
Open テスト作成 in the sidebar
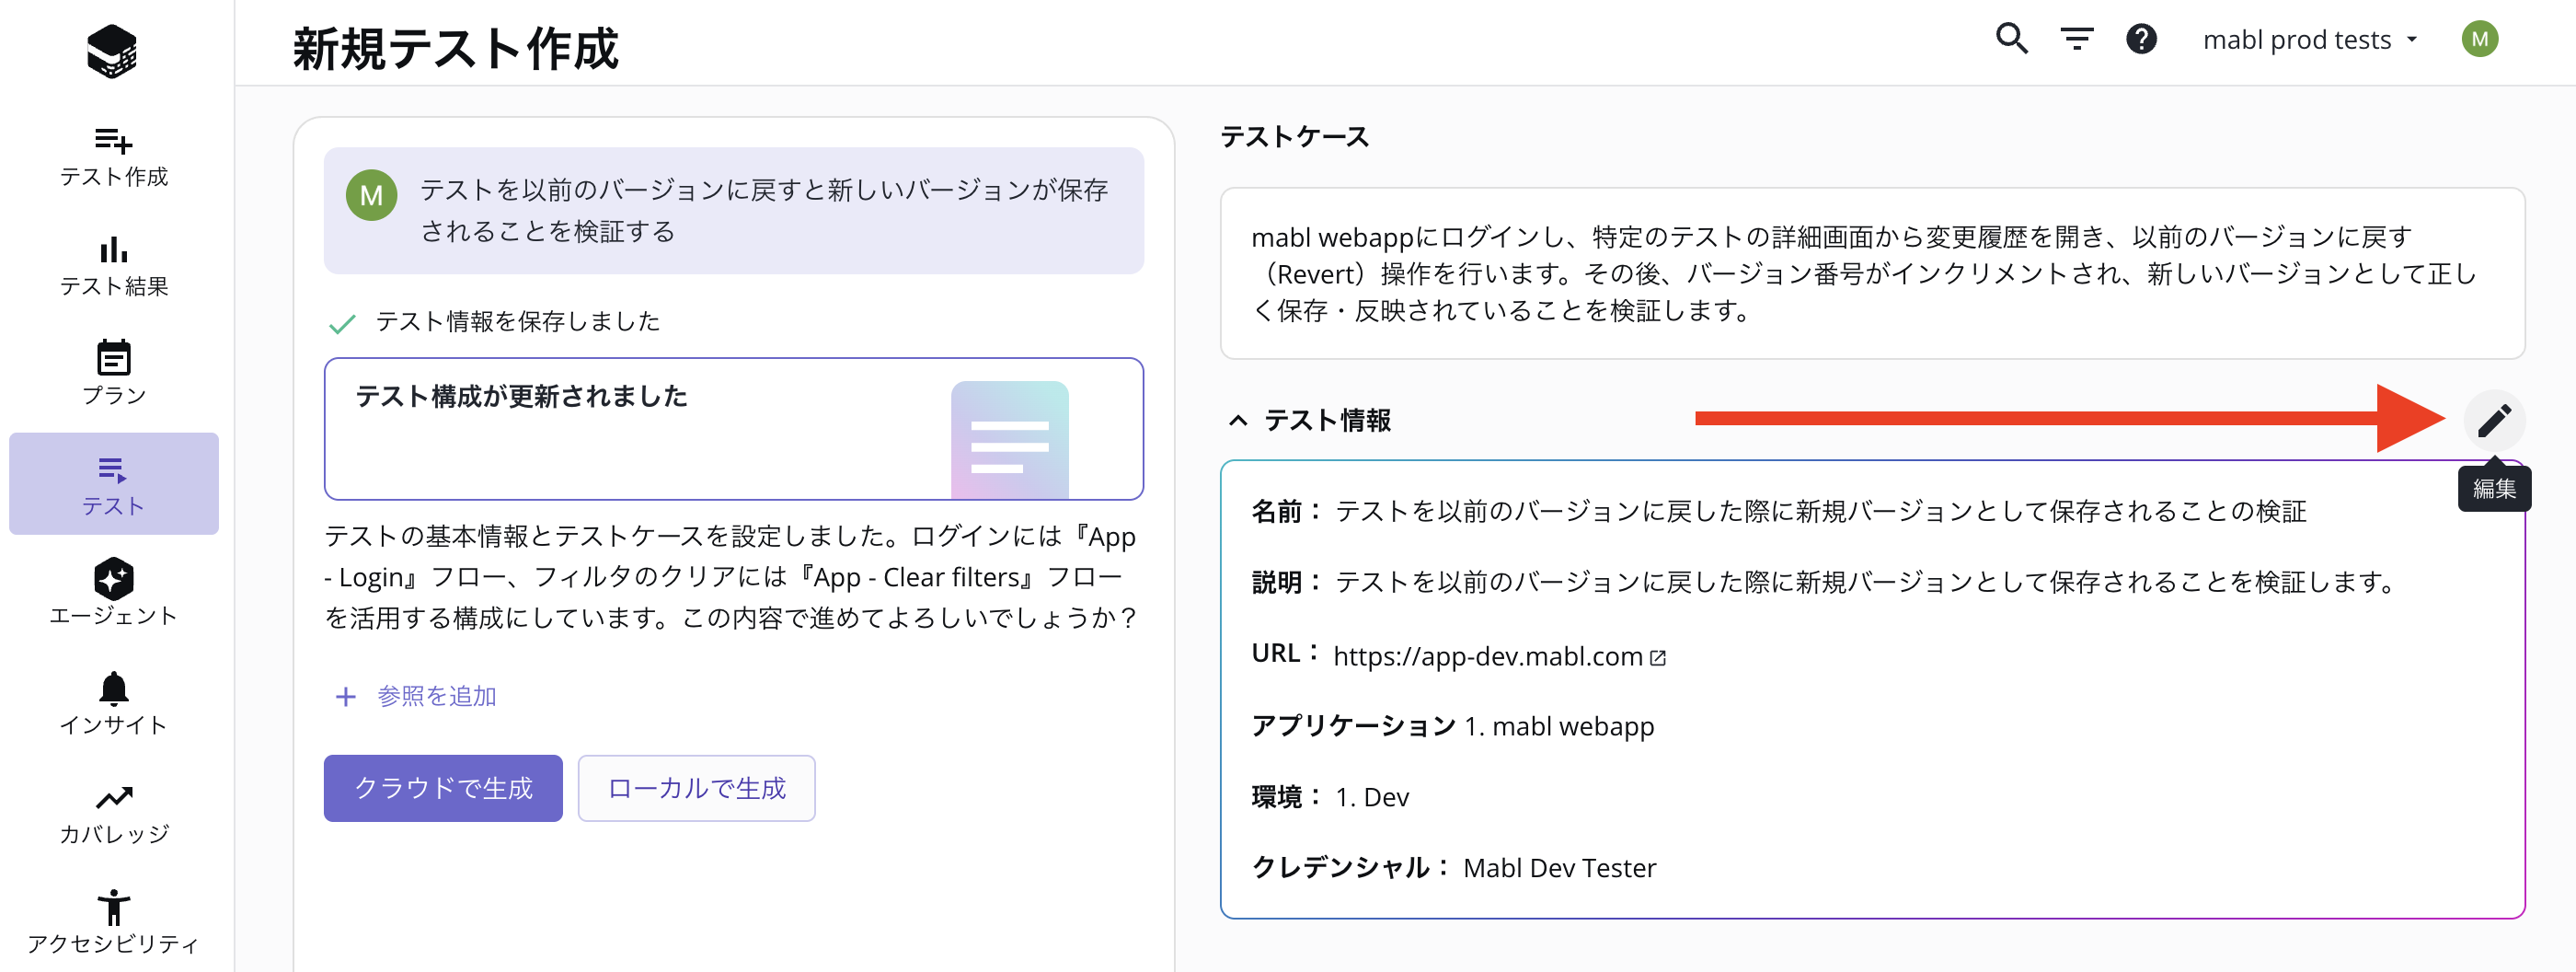(x=113, y=157)
